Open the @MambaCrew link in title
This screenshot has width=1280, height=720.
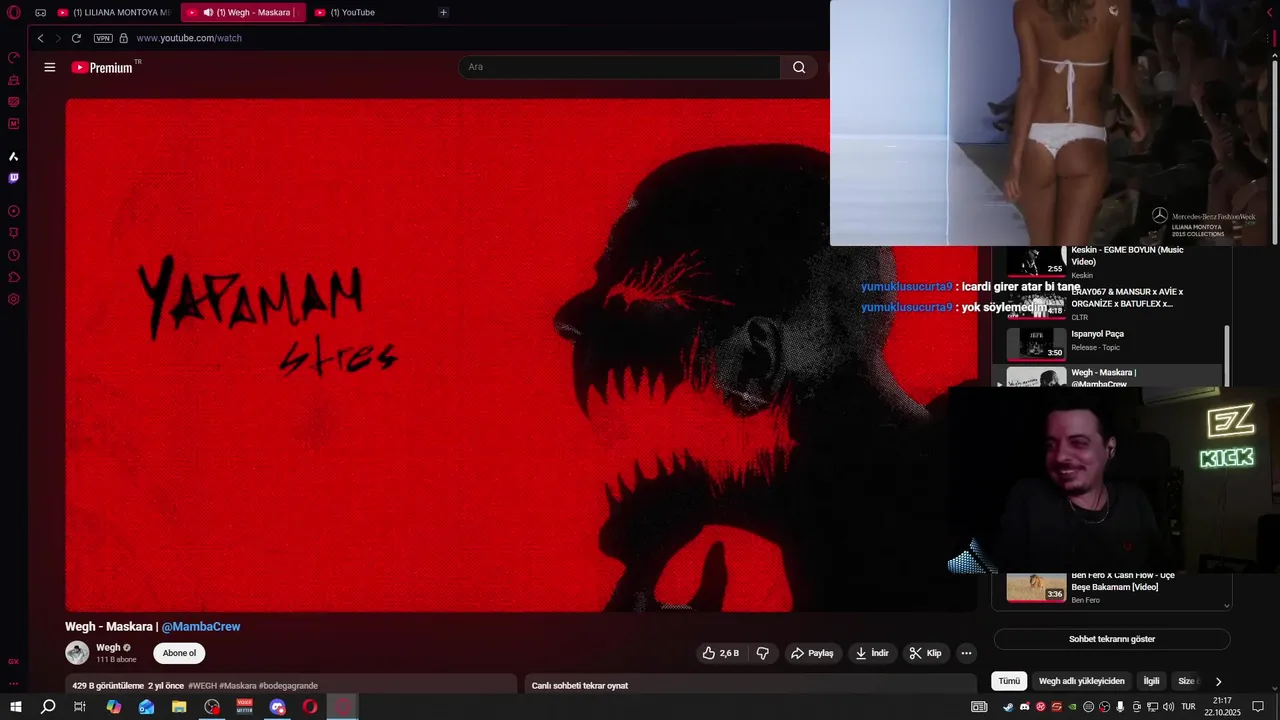[x=201, y=627]
